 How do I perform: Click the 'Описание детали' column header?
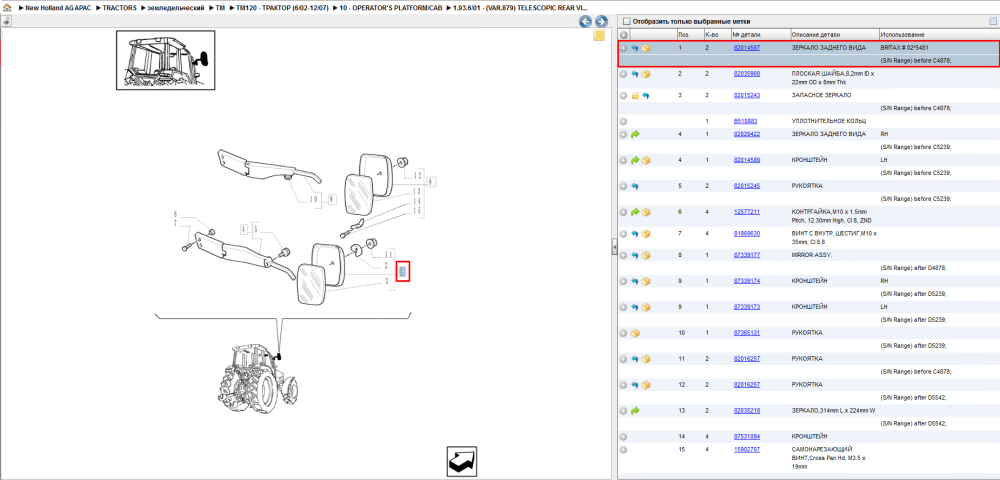(x=816, y=34)
